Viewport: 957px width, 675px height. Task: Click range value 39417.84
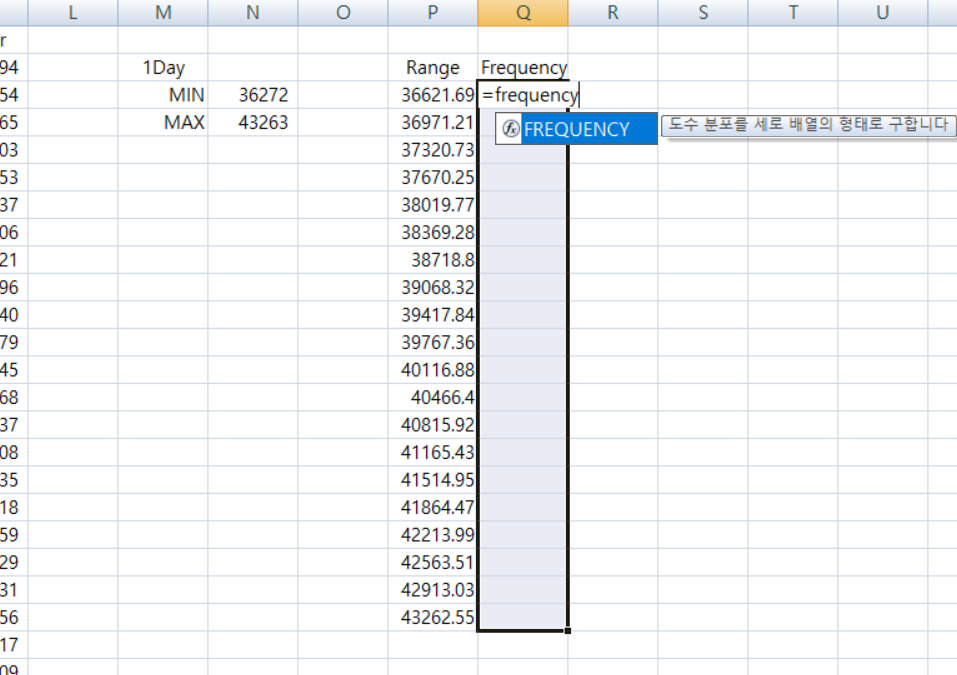click(433, 315)
